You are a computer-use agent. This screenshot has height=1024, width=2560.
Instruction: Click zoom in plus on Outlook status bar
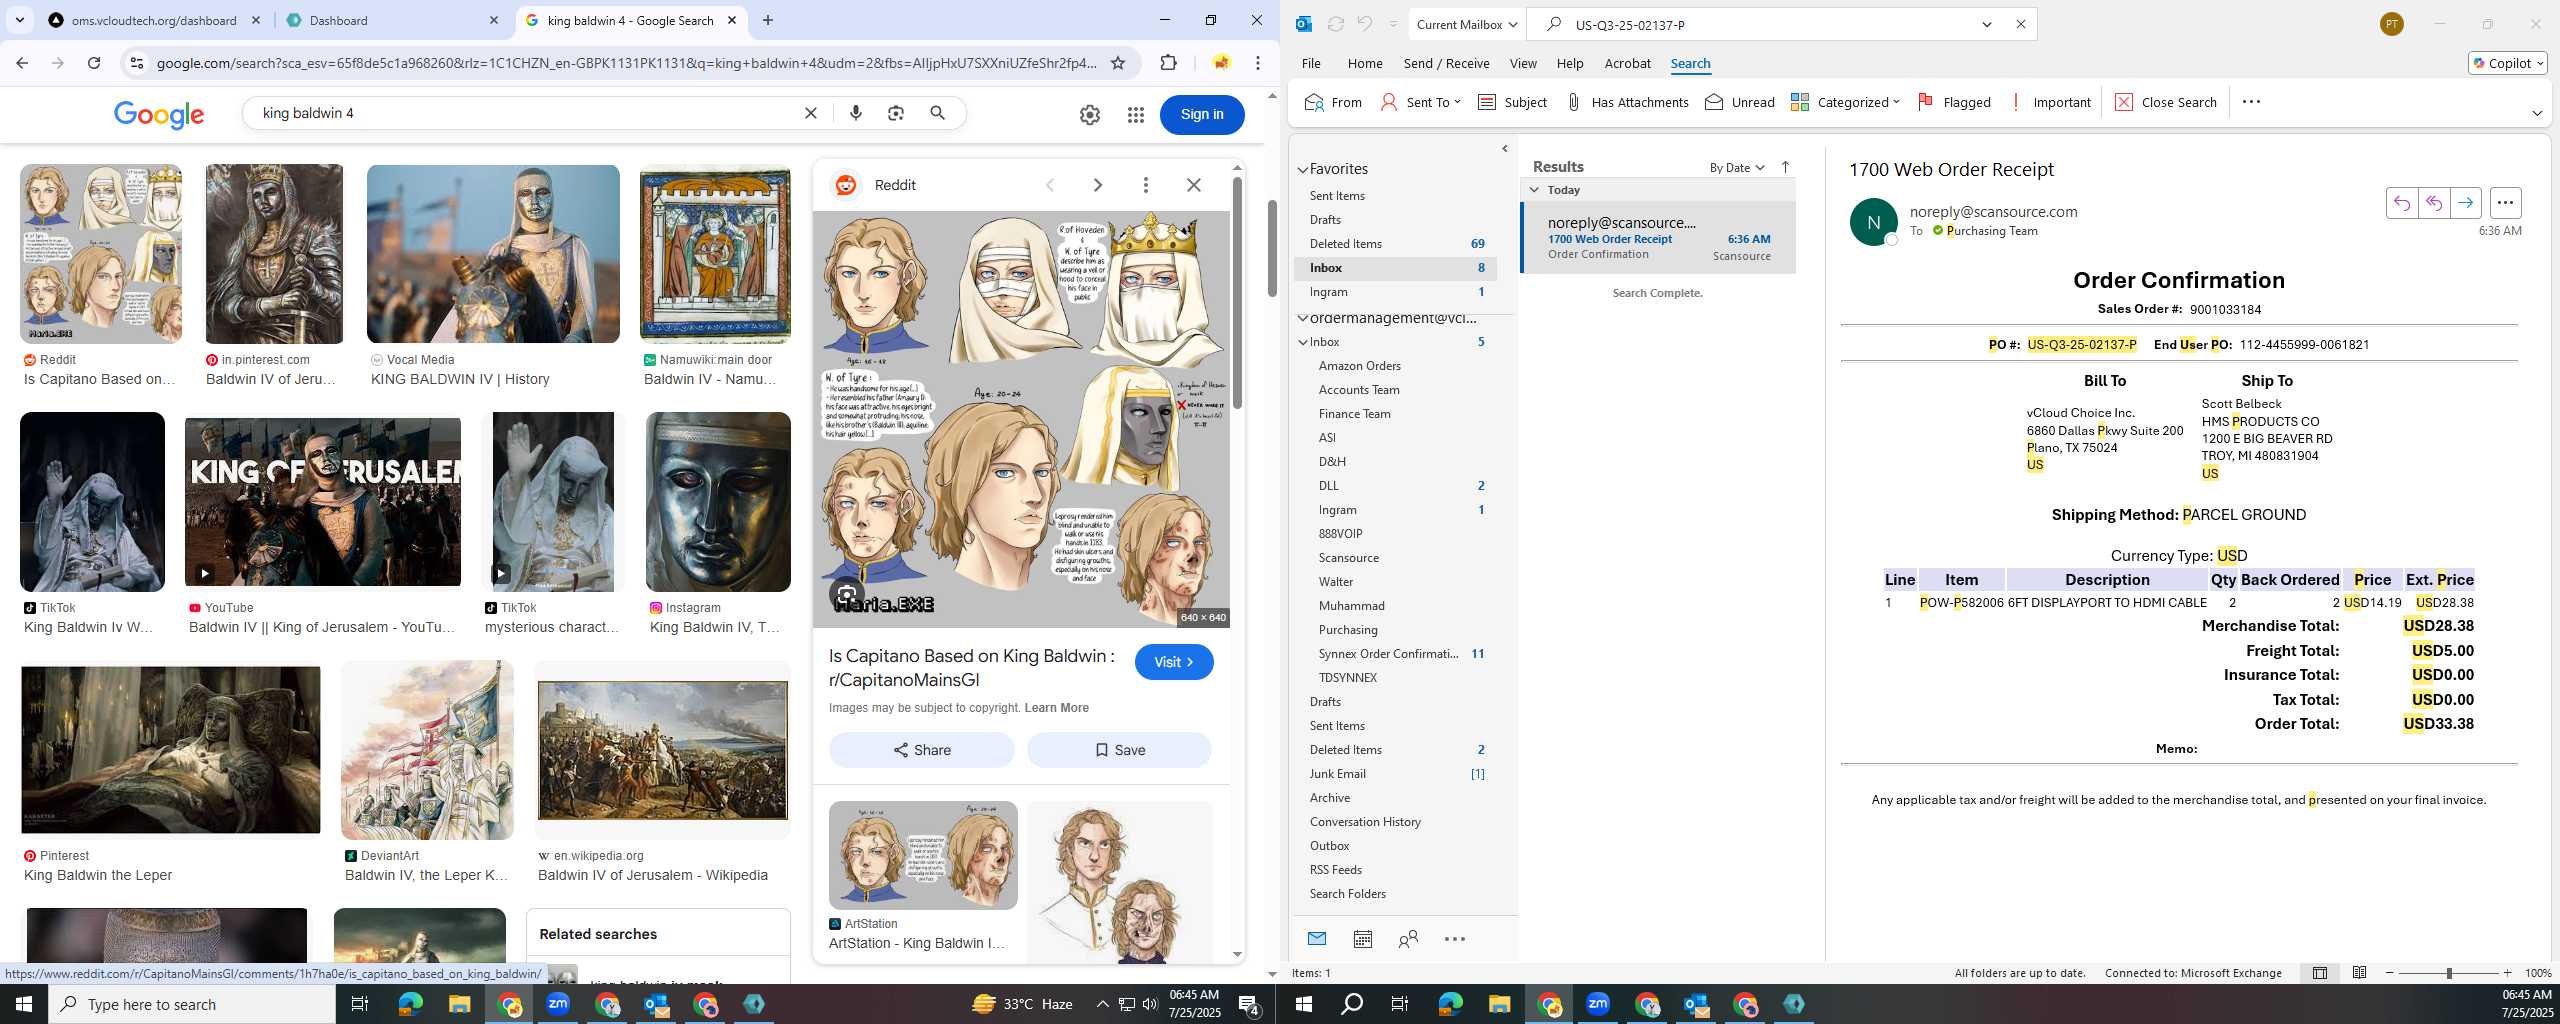tap(2507, 973)
